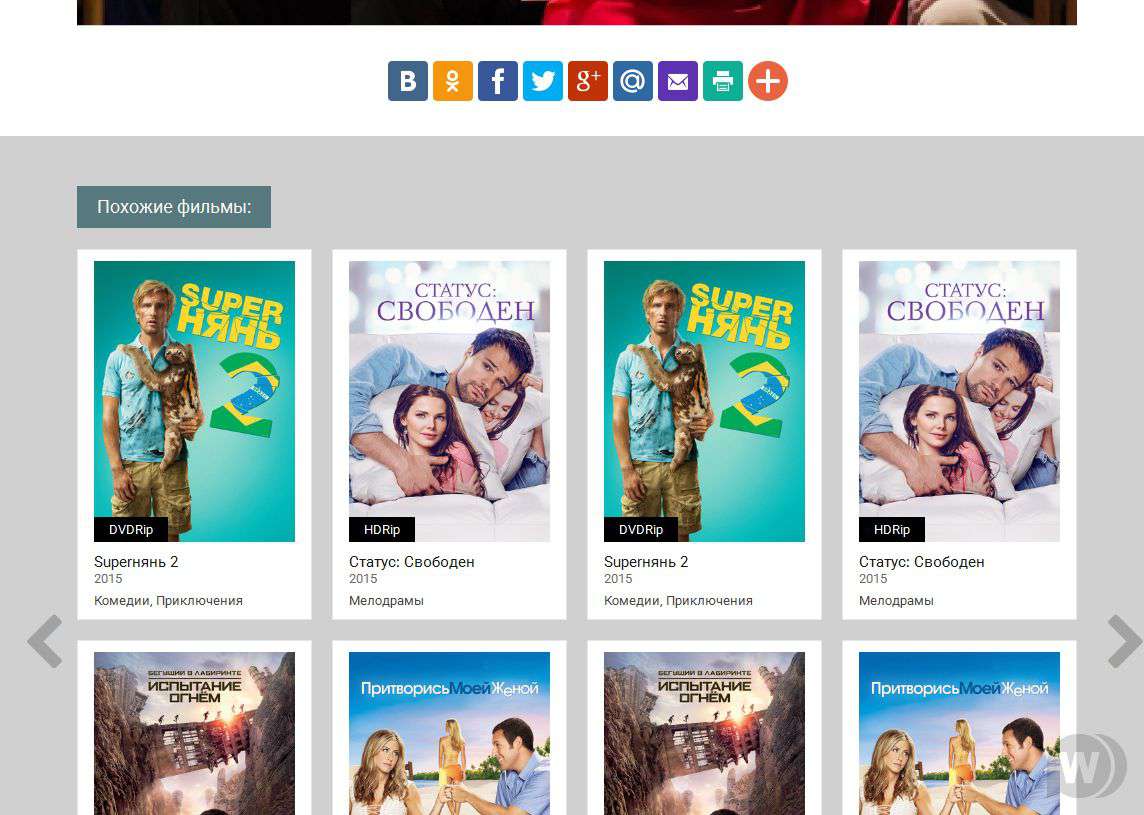Image resolution: width=1144 pixels, height=815 pixels.
Task: Share through the Google+ icon
Action: point(587,81)
